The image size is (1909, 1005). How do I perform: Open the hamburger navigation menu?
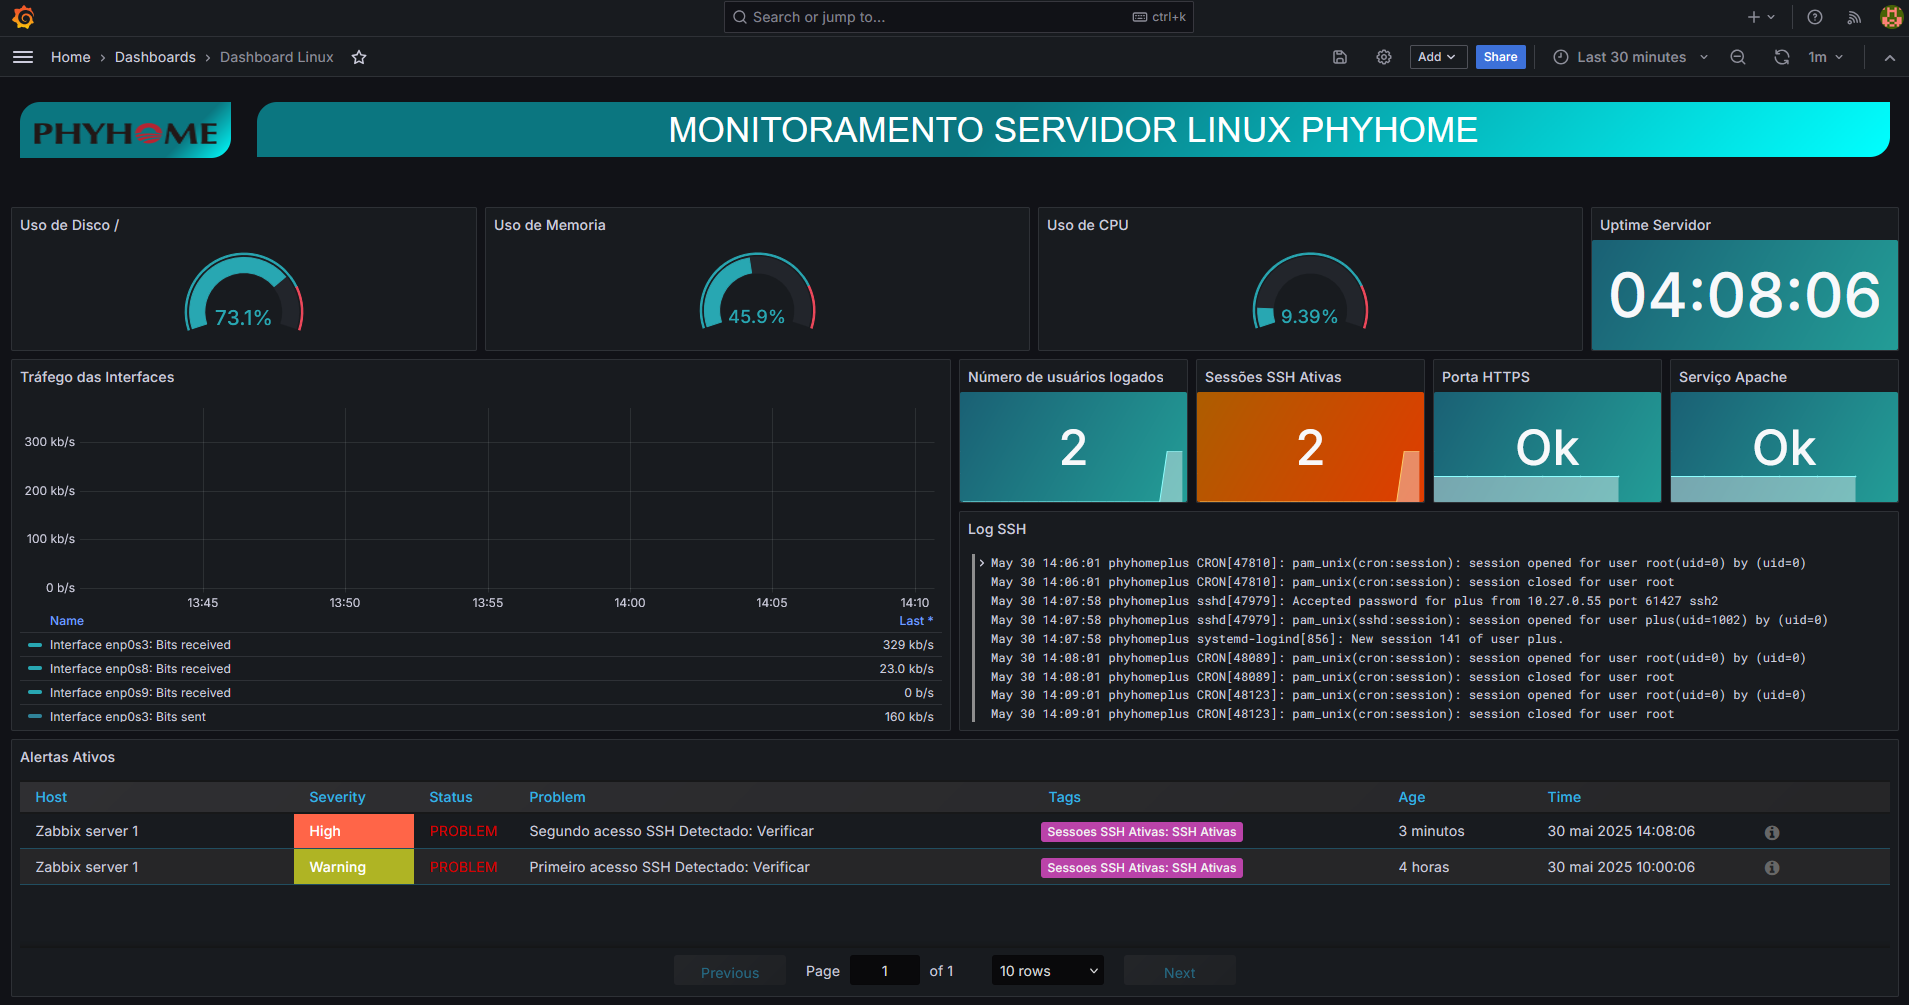[23, 57]
